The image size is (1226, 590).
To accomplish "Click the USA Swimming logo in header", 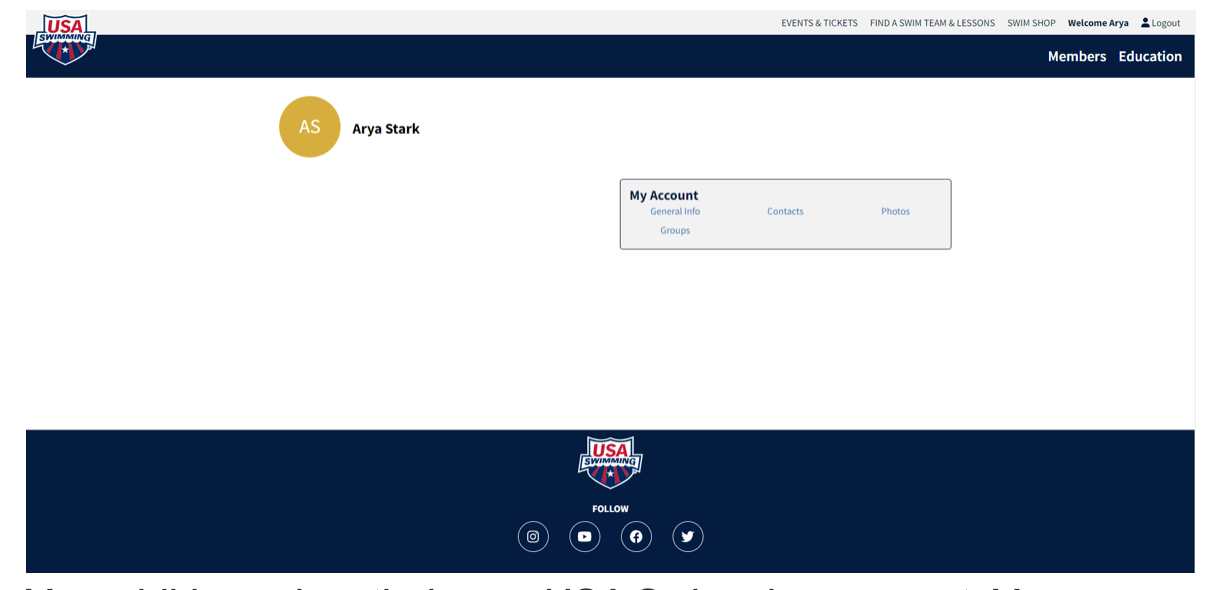I will [x=65, y=40].
